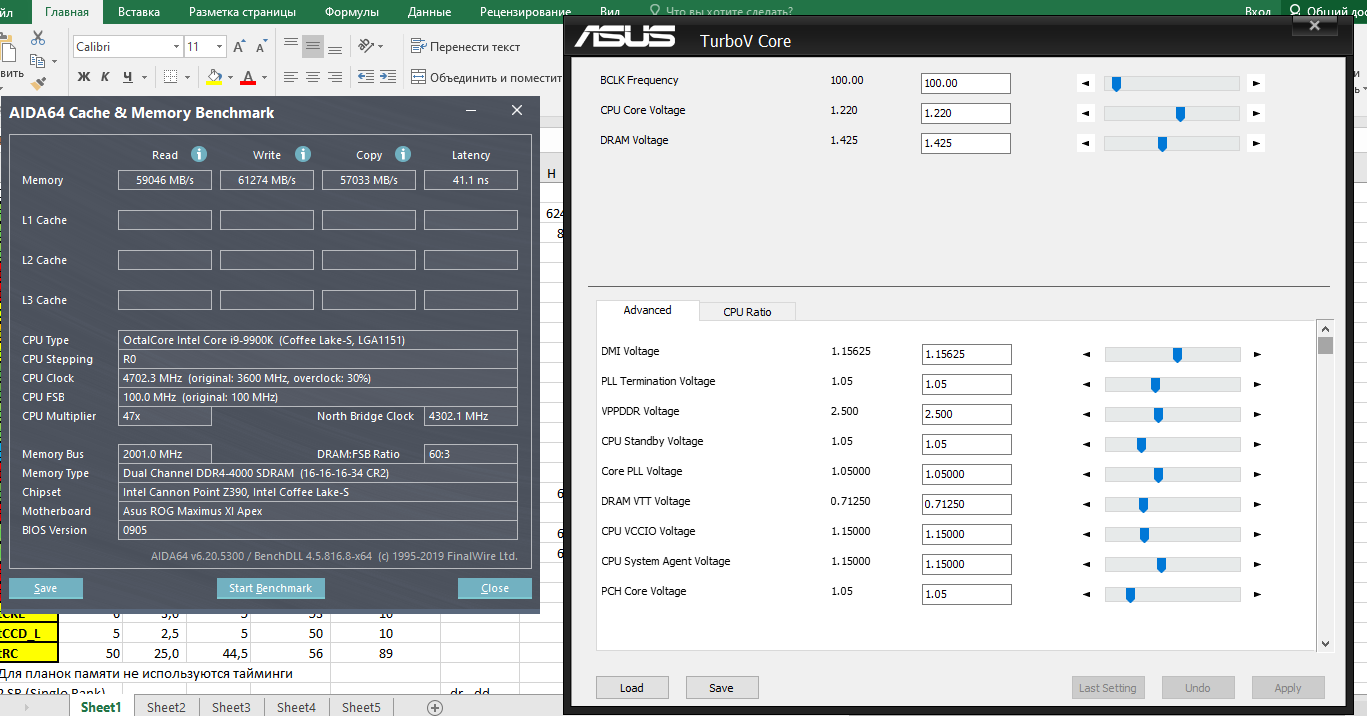Expand the text orientation dropdown arrow
The image size is (1367, 716).
[x=381, y=46]
